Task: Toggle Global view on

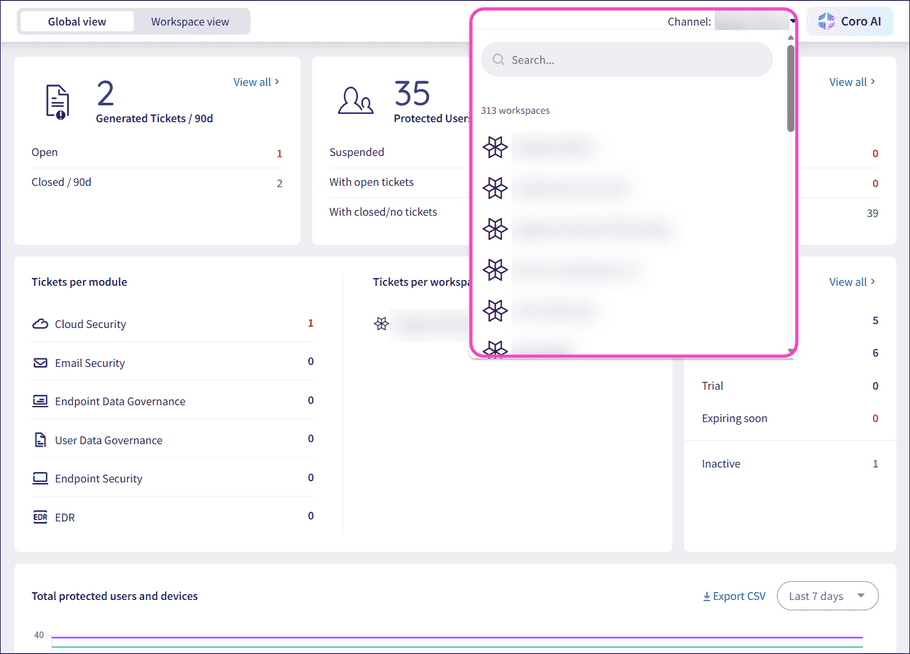Action: pos(76,20)
